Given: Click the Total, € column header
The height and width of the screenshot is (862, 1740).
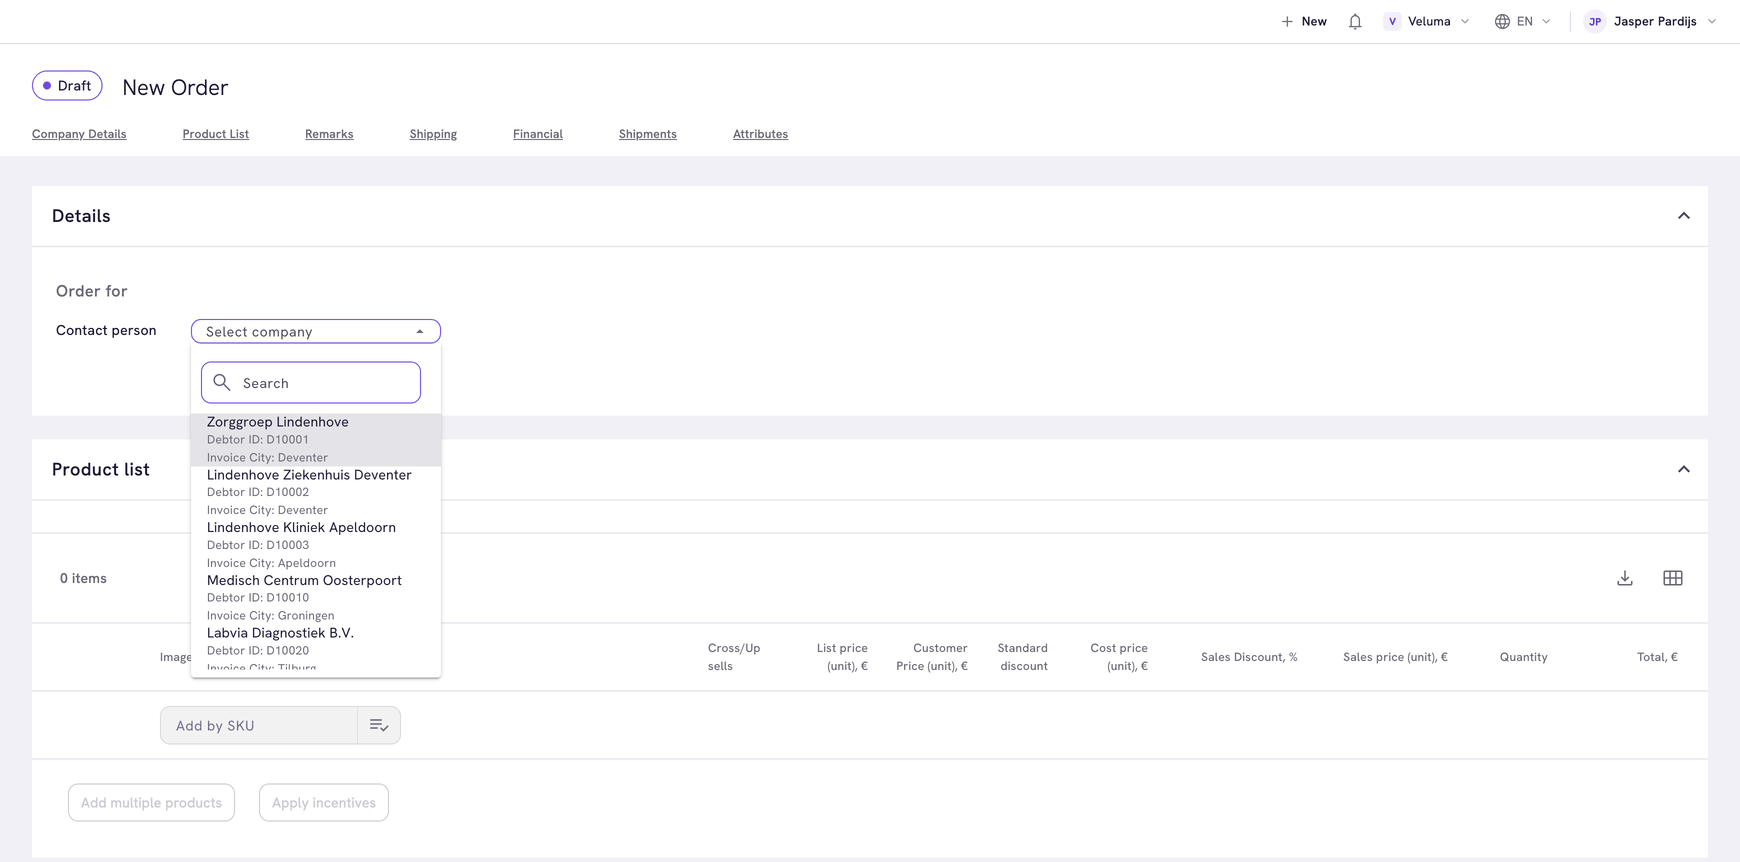Looking at the screenshot, I should pos(1657,657).
